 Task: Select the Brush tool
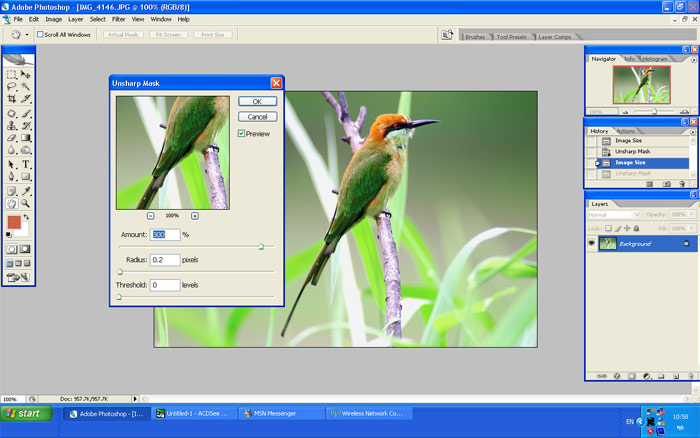coord(25,114)
